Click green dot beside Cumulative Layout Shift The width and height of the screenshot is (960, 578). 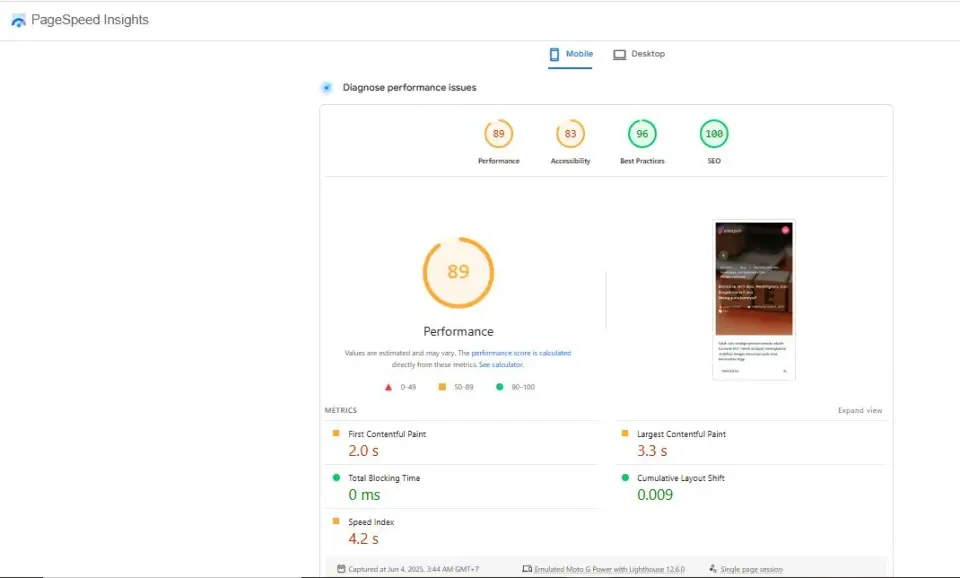pos(625,478)
